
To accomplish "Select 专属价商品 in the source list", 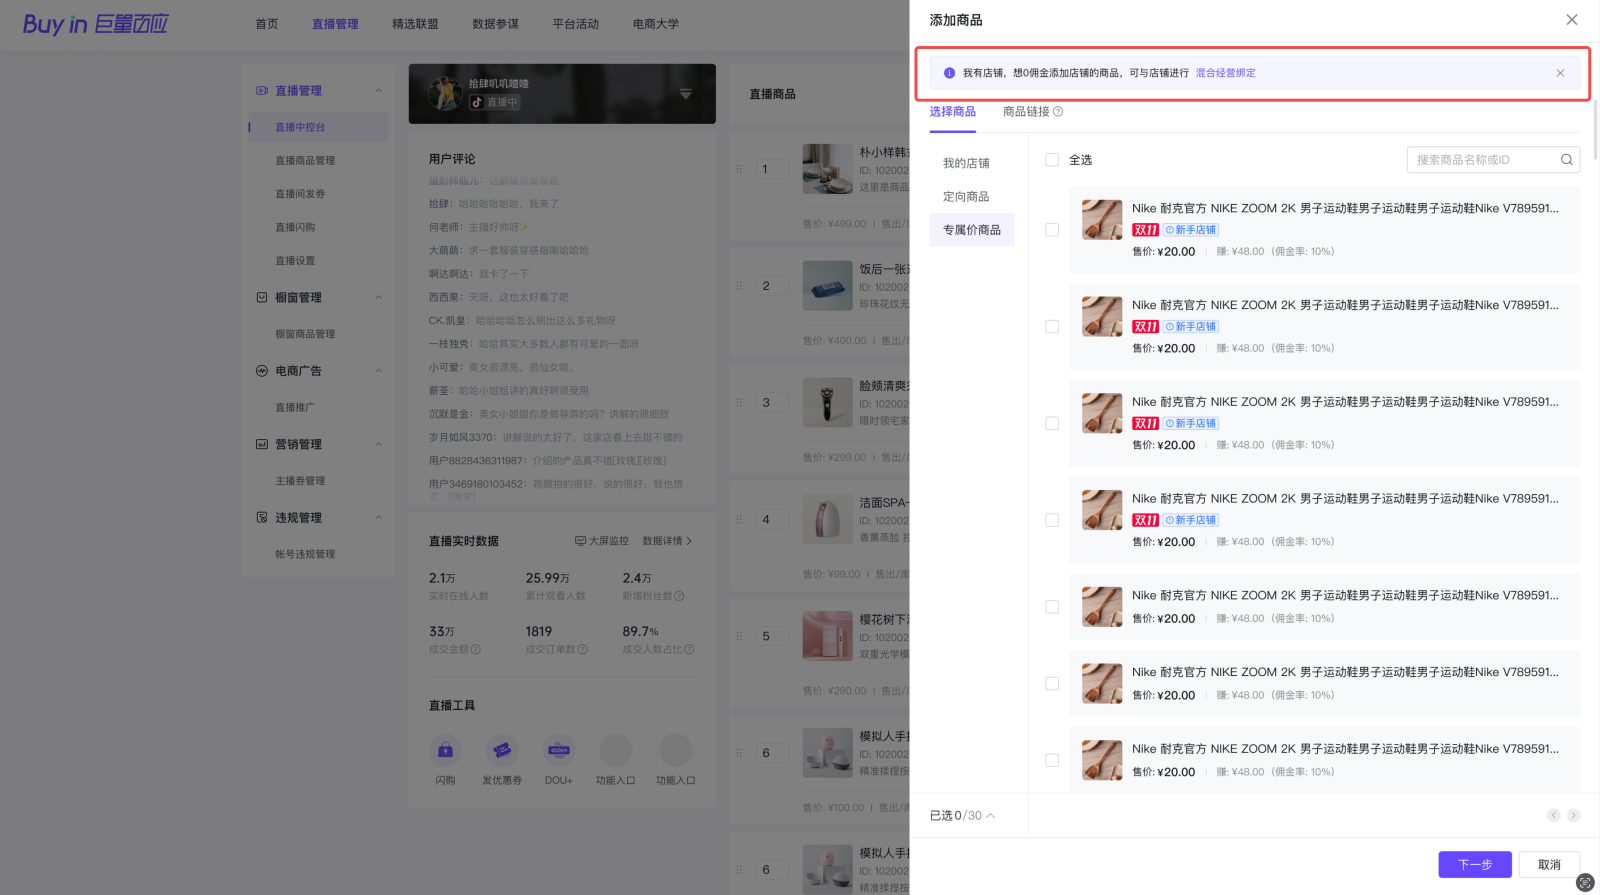I will [x=972, y=230].
